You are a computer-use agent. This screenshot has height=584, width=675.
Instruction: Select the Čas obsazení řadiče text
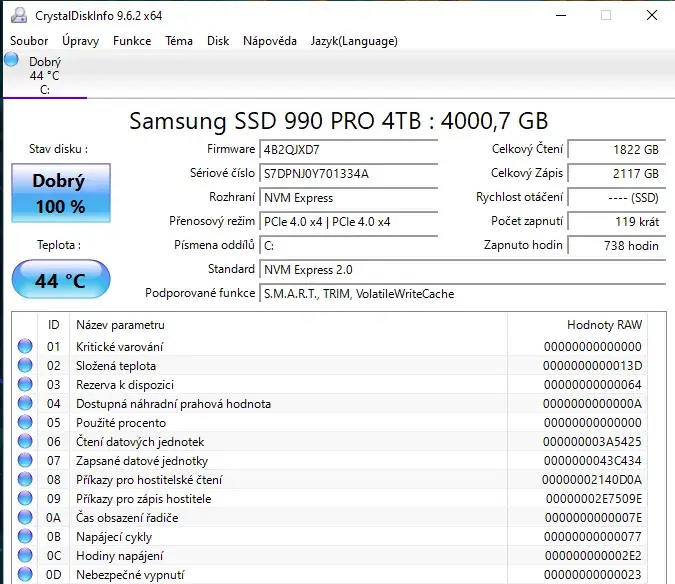127,518
